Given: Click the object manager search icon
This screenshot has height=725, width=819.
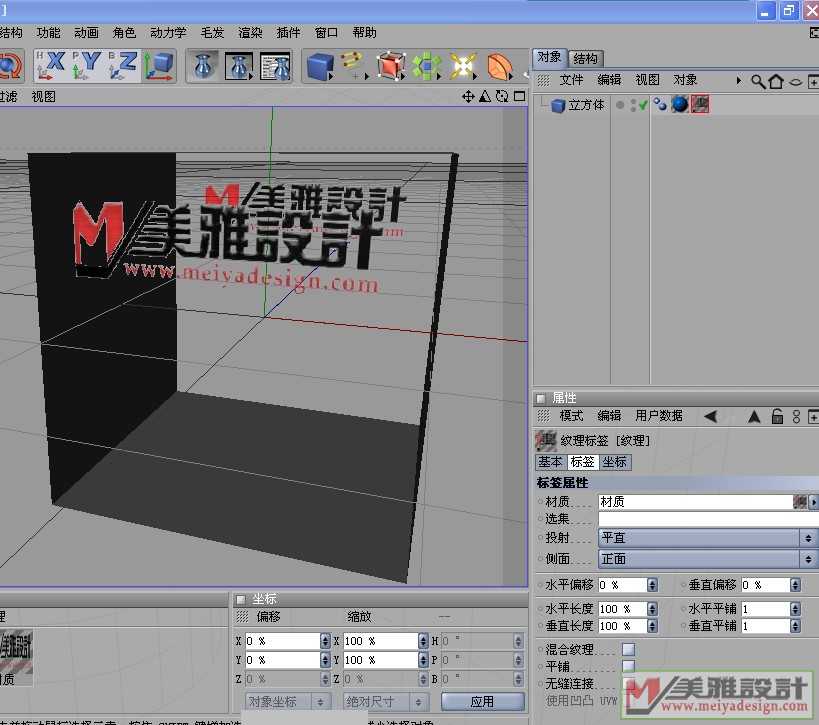Looking at the screenshot, I should pos(758,81).
